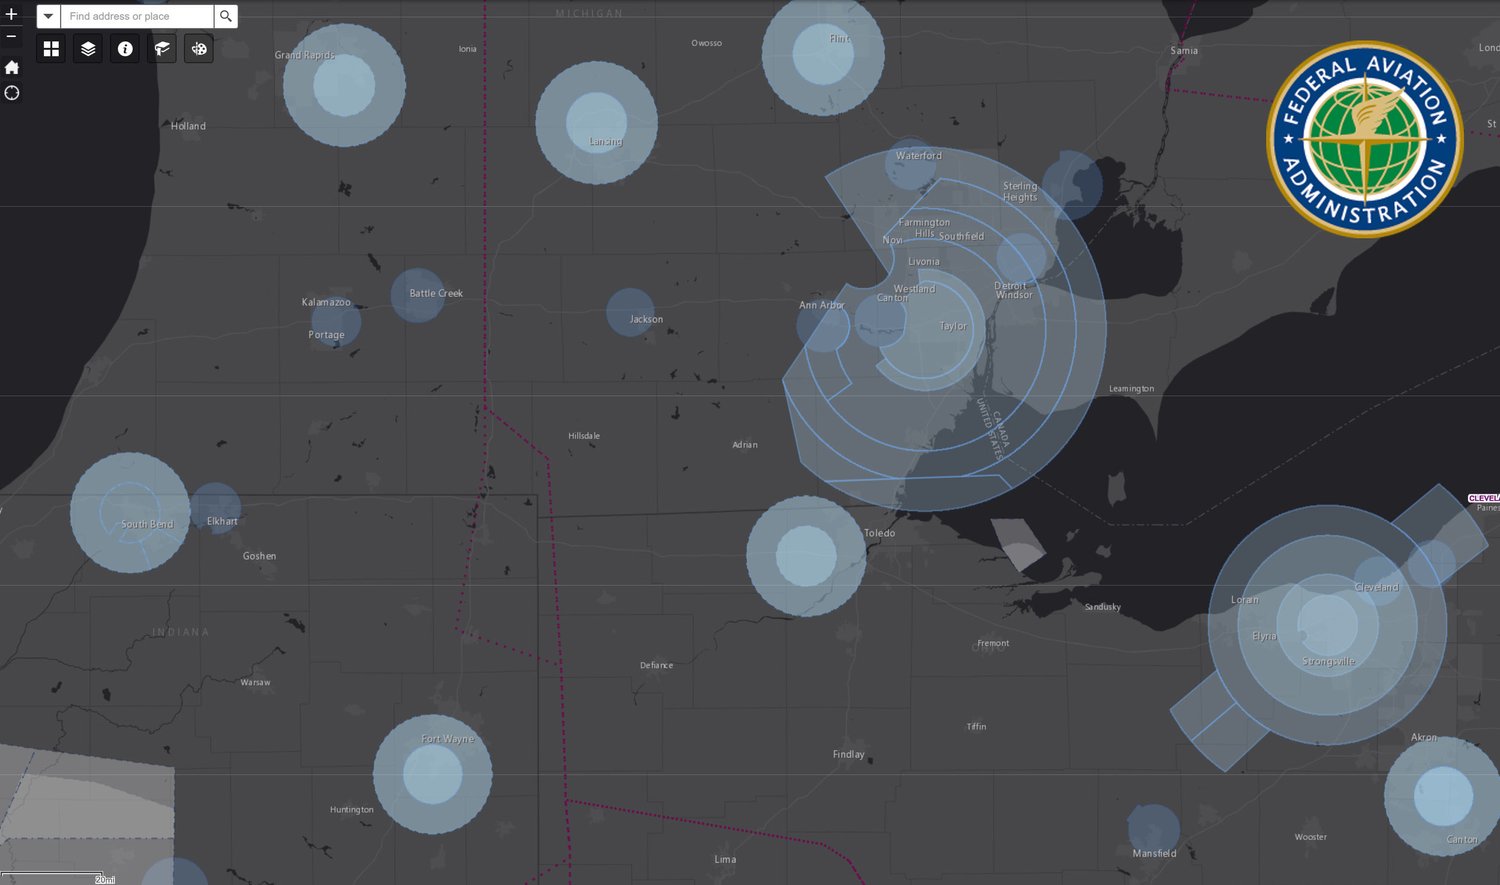Return to the default home extent
The image size is (1500, 885).
click(x=12, y=67)
